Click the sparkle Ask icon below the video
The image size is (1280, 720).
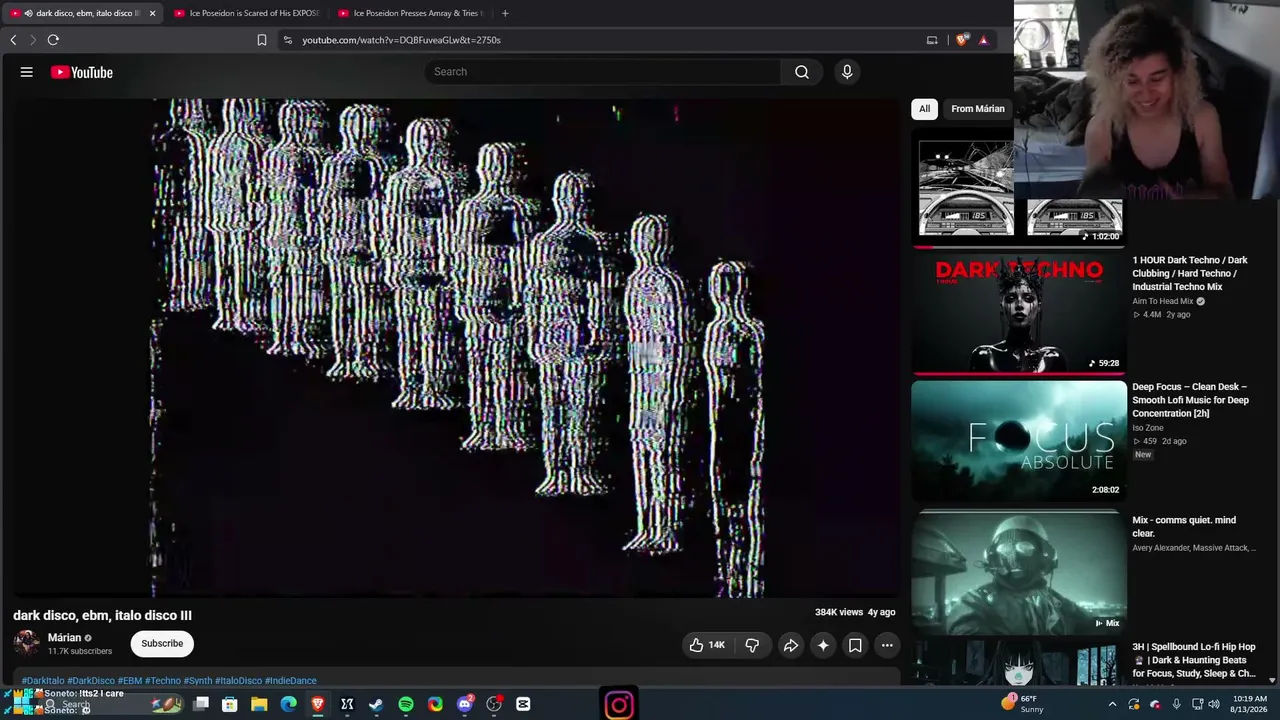[823, 645]
